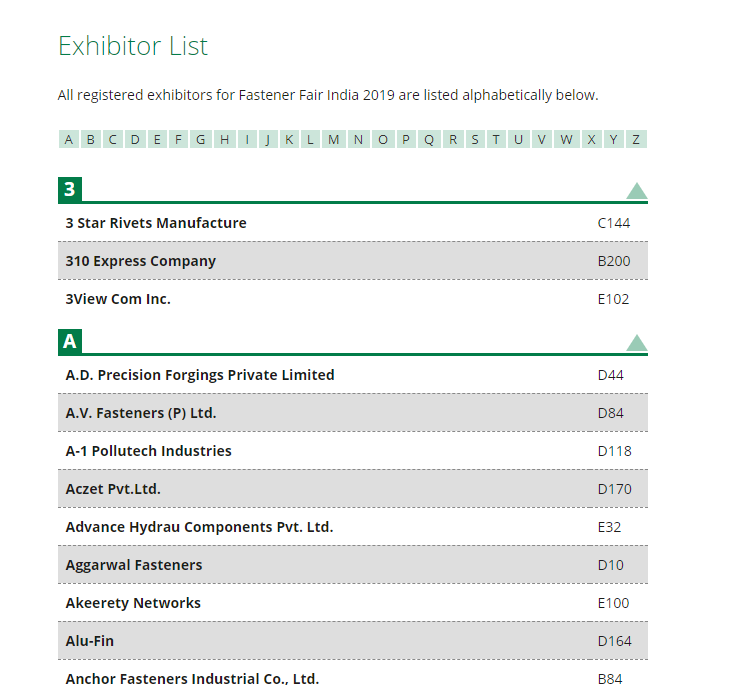
Task: Jump to letter S in alphabet index
Action: point(475,139)
